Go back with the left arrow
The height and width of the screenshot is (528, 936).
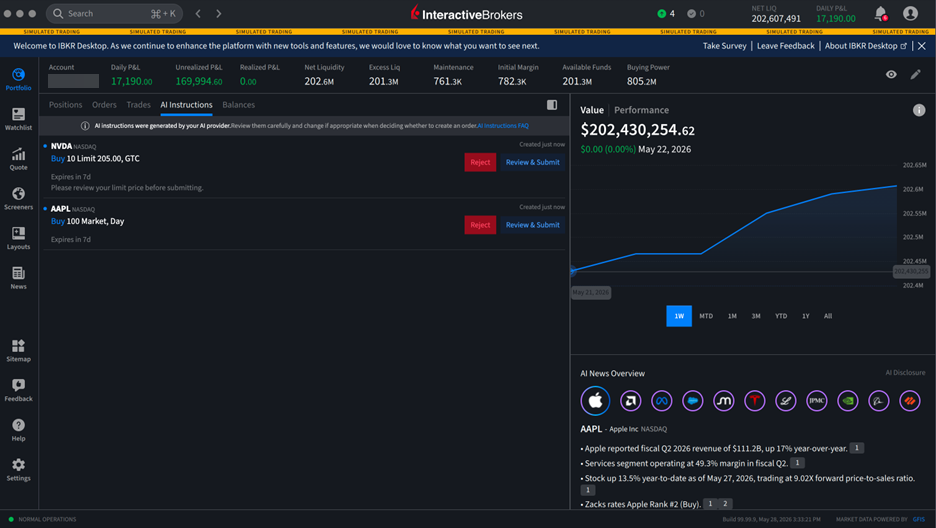tap(198, 13)
